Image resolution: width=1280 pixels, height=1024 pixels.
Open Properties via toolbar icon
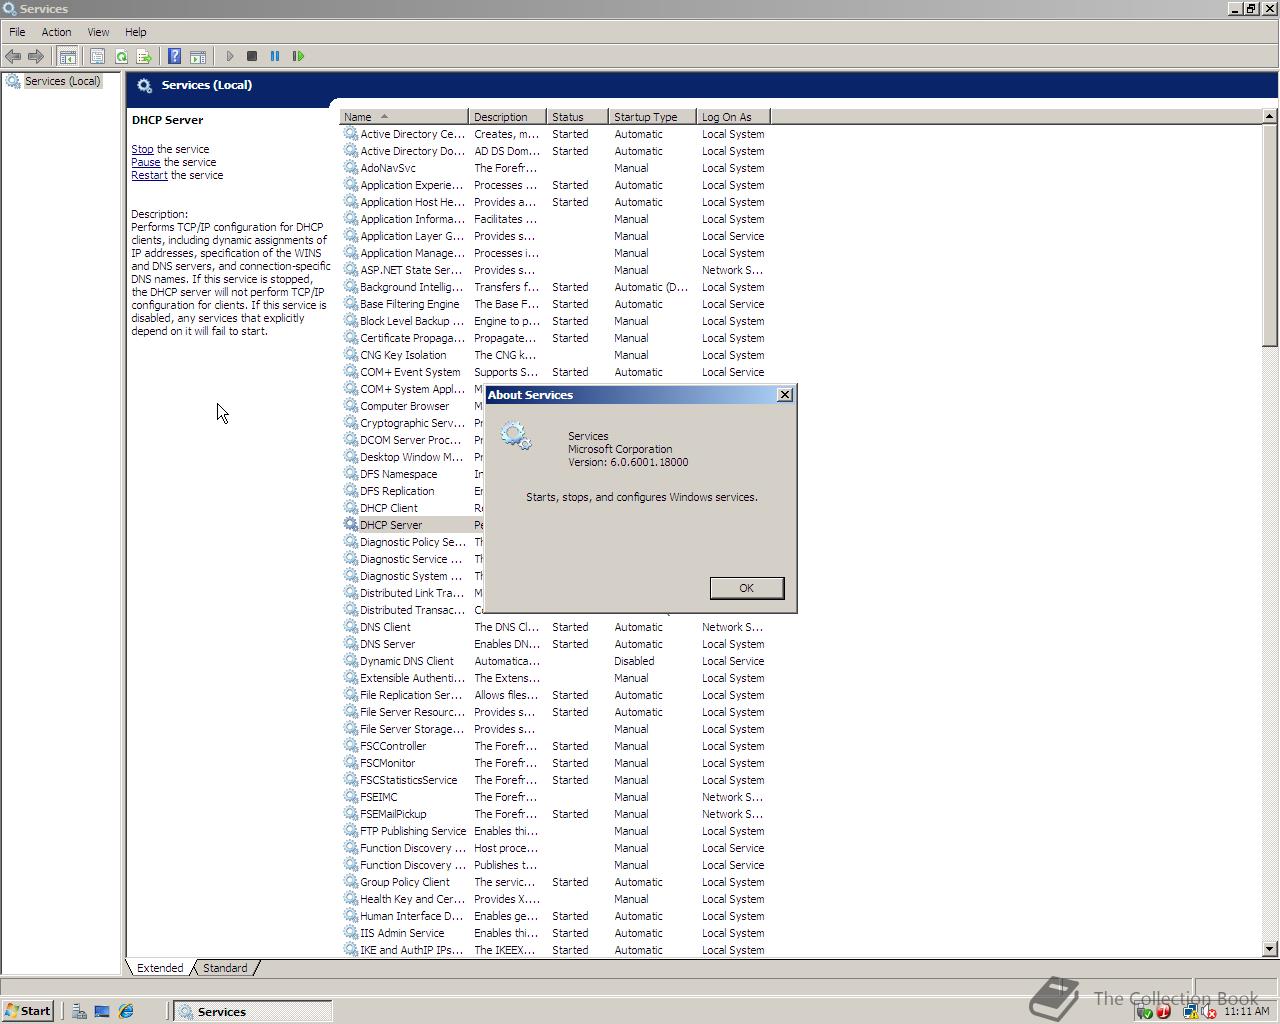pyautogui.click(x=97, y=56)
